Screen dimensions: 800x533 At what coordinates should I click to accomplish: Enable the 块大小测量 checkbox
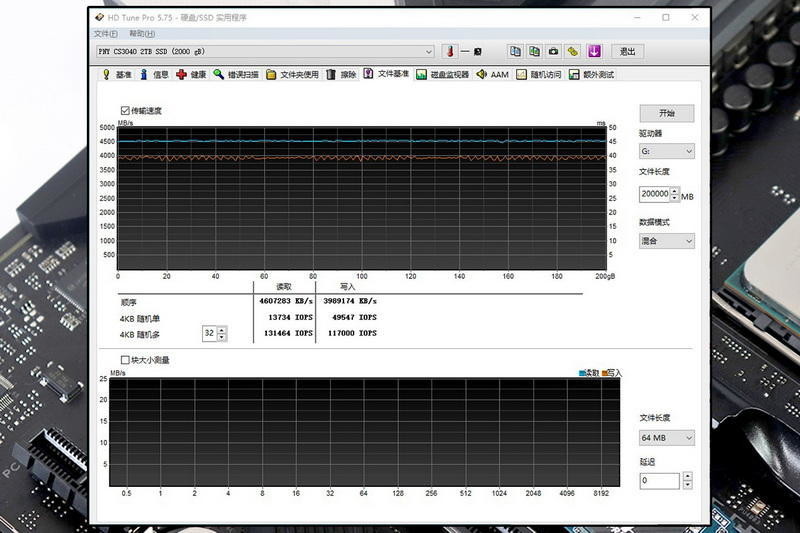pos(125,359)
